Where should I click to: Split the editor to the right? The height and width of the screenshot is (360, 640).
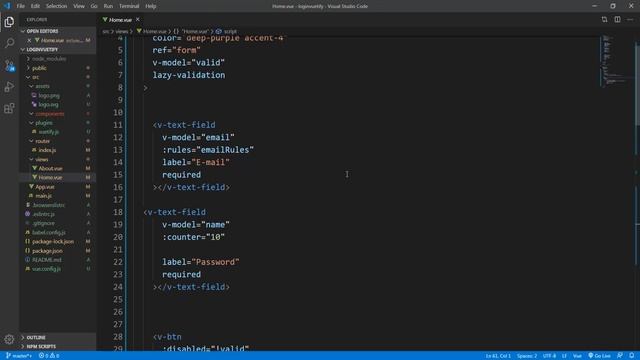point(618,20)
